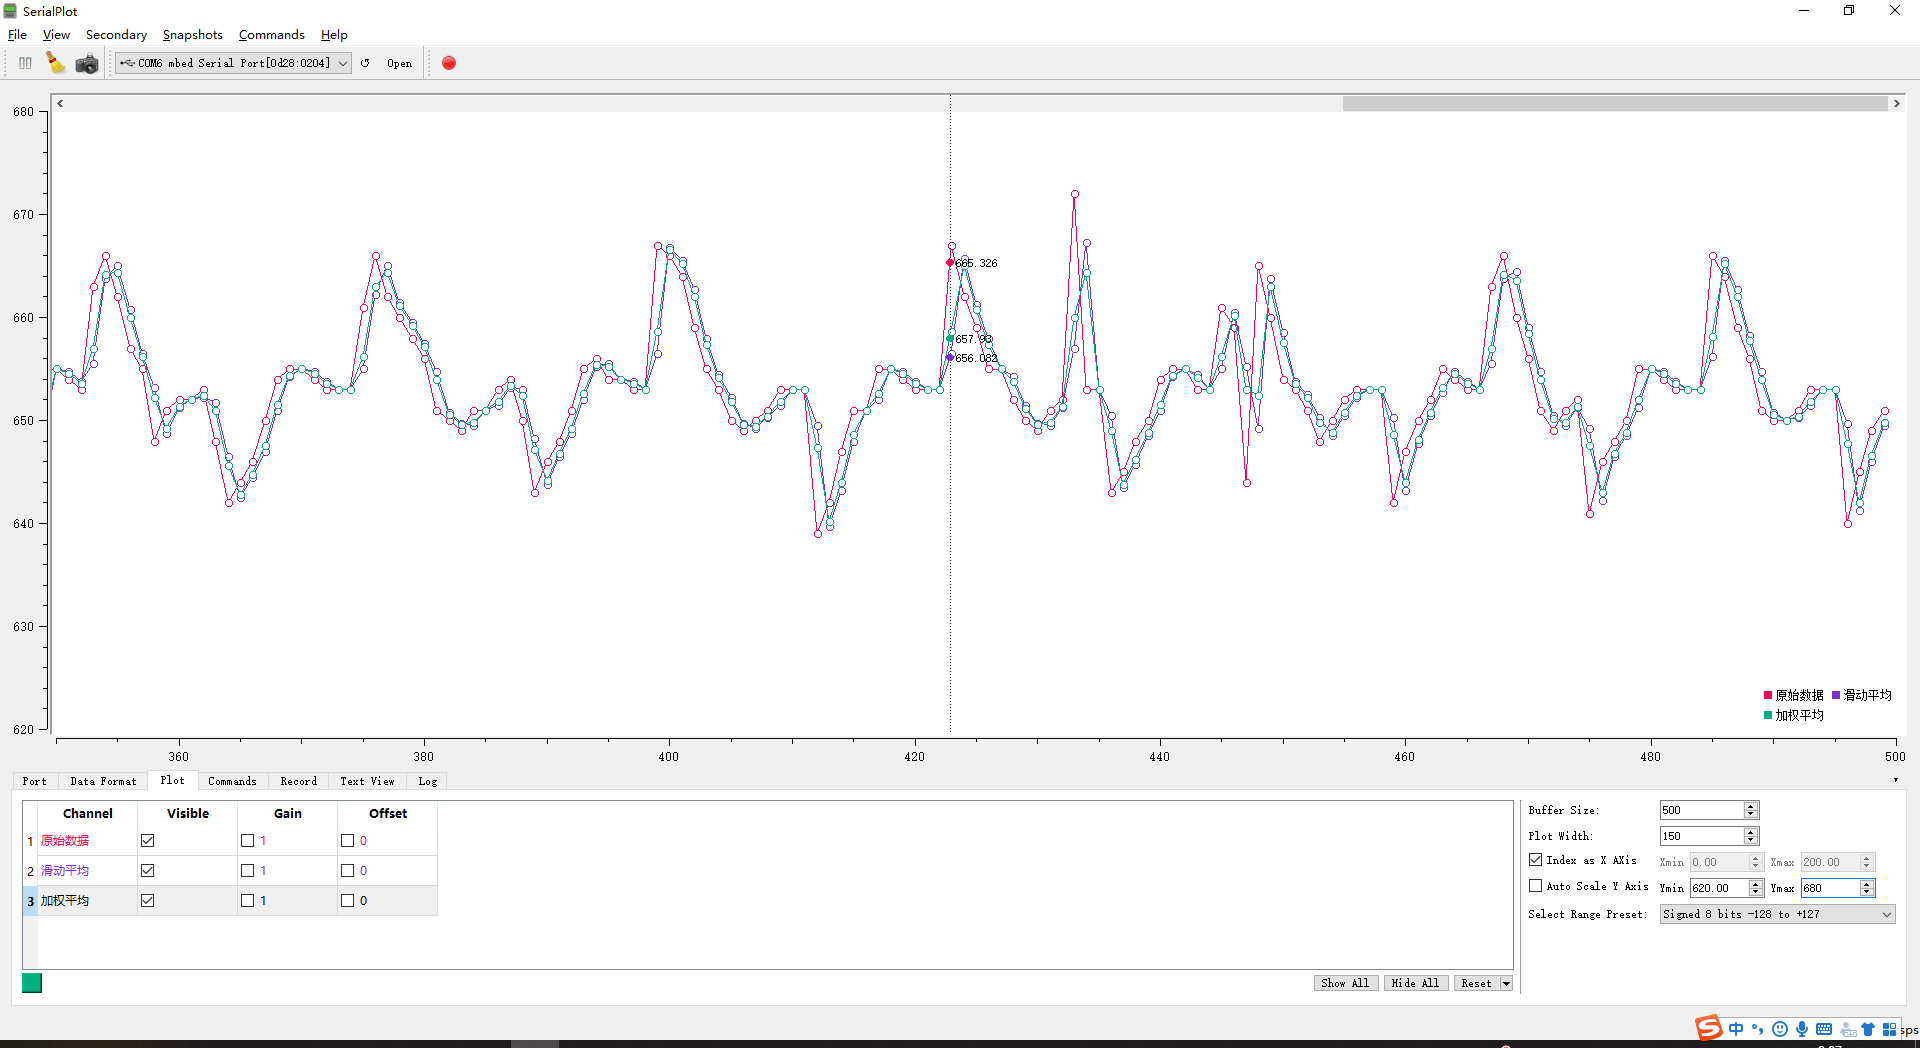Enable offset for channel 滑动平均
1920x1048 pixels.
tap(348, 871)
